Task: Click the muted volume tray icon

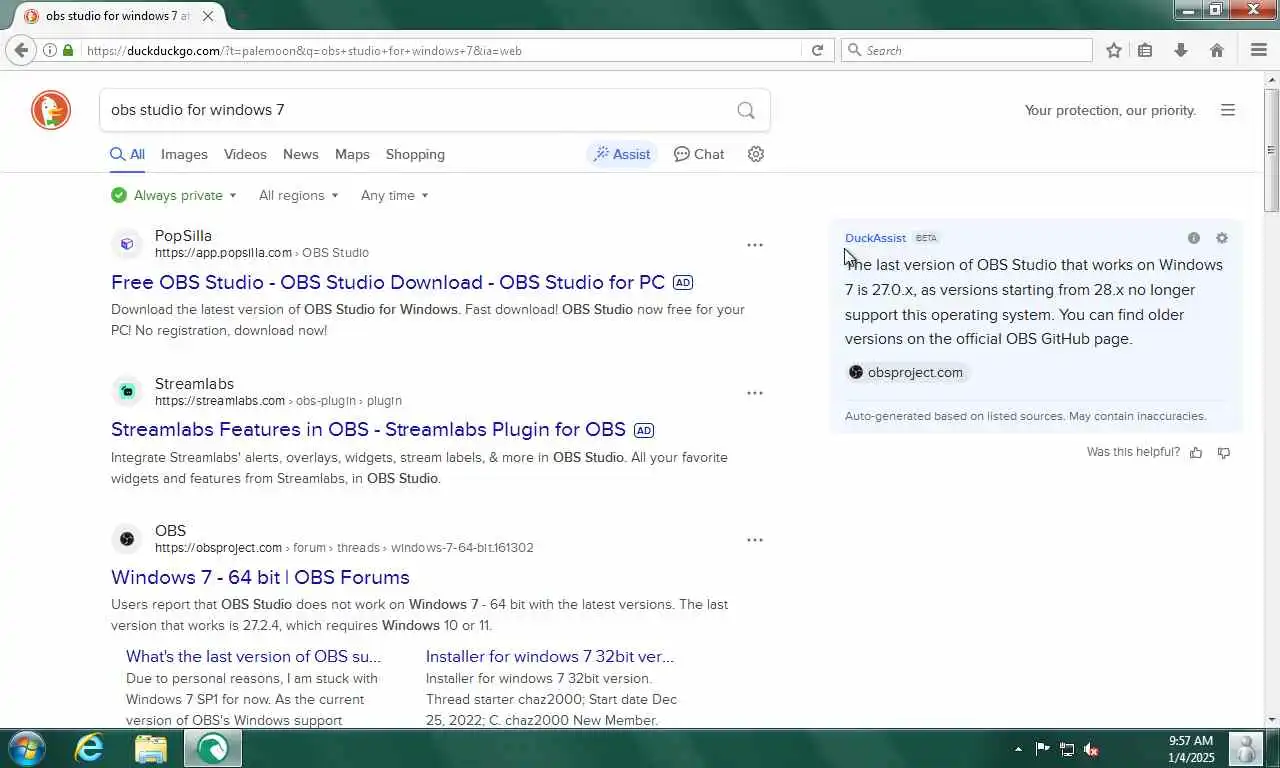Action: pos(1092,749)
